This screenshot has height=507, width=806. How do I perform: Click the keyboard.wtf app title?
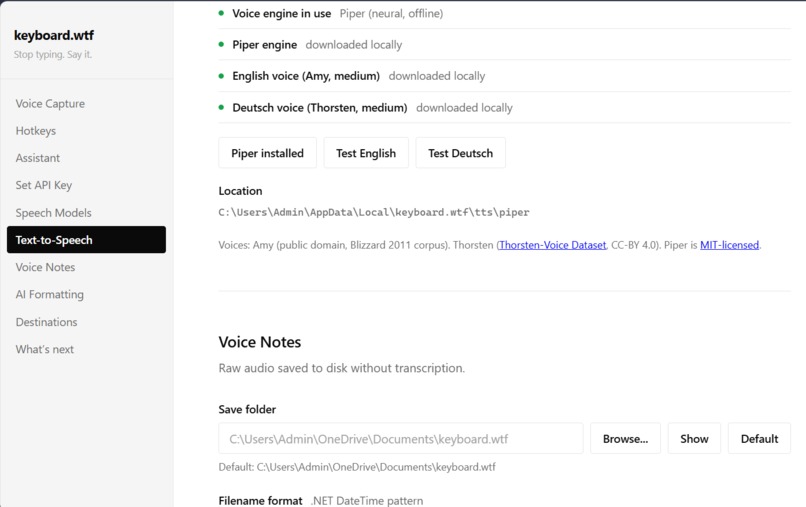click(54, 35)
